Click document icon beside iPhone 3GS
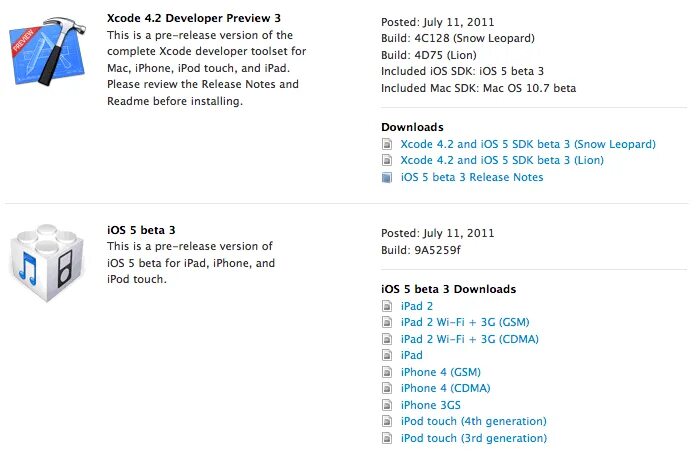 [387, 405]
